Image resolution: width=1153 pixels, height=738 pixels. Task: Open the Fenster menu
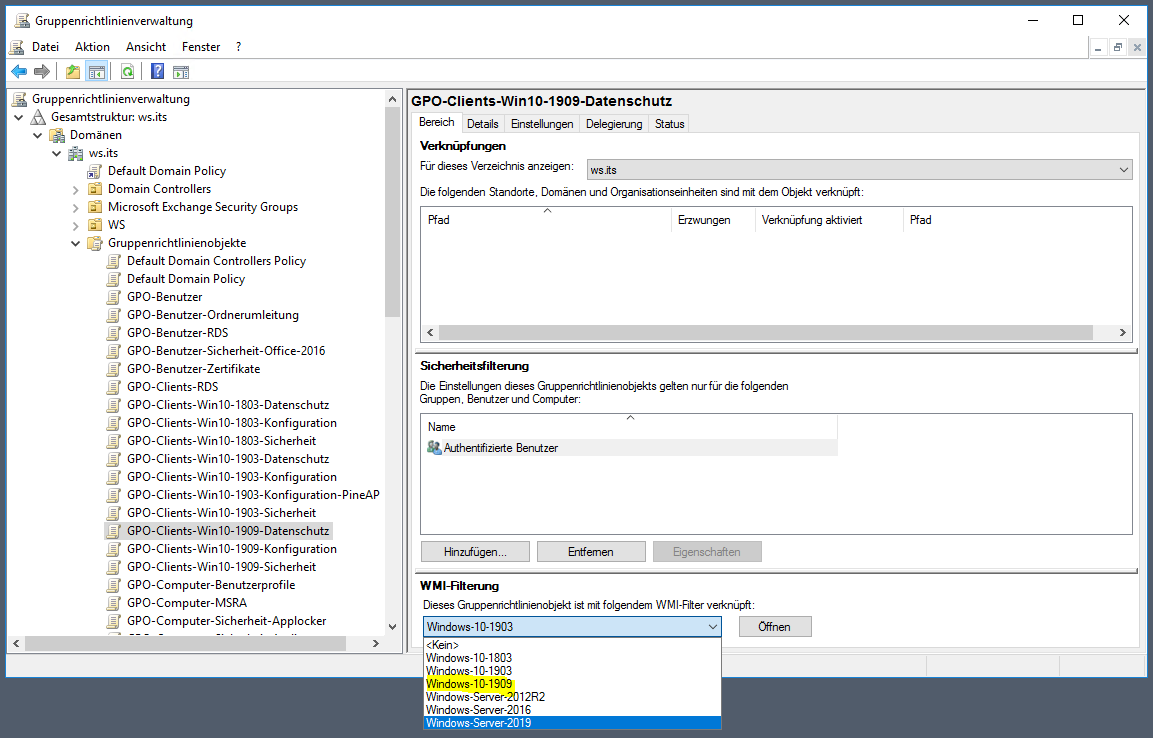point(201,47)
